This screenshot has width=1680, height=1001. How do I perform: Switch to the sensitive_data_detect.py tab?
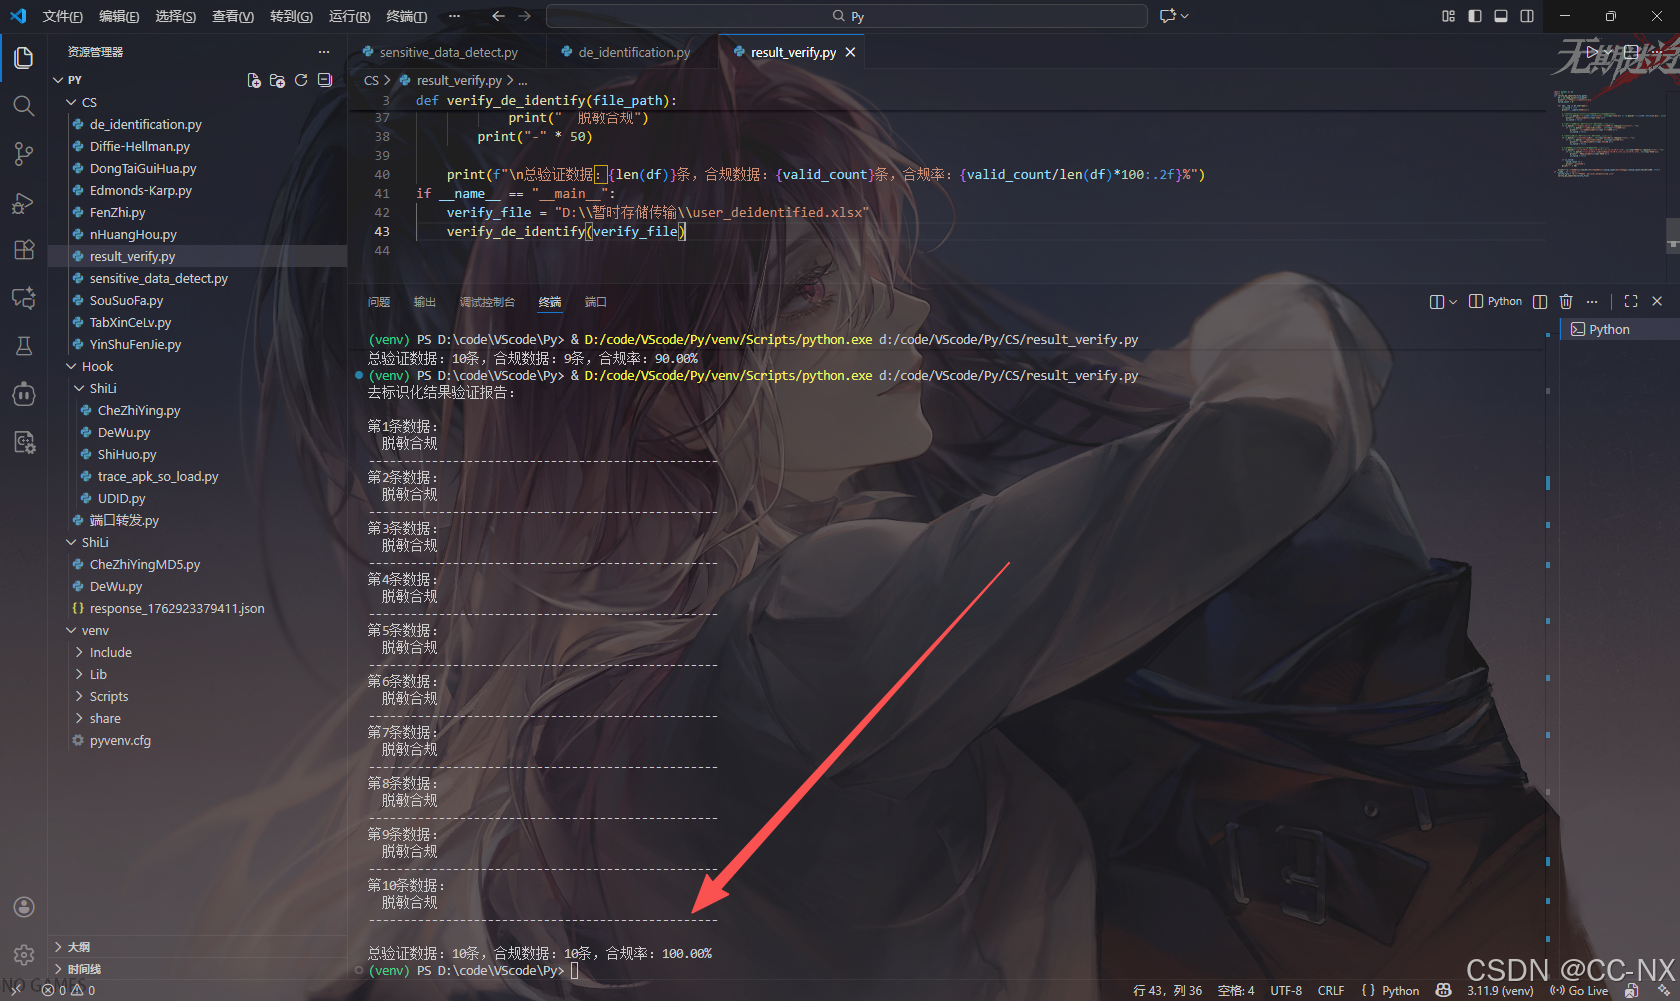click(x=448, y=52)
